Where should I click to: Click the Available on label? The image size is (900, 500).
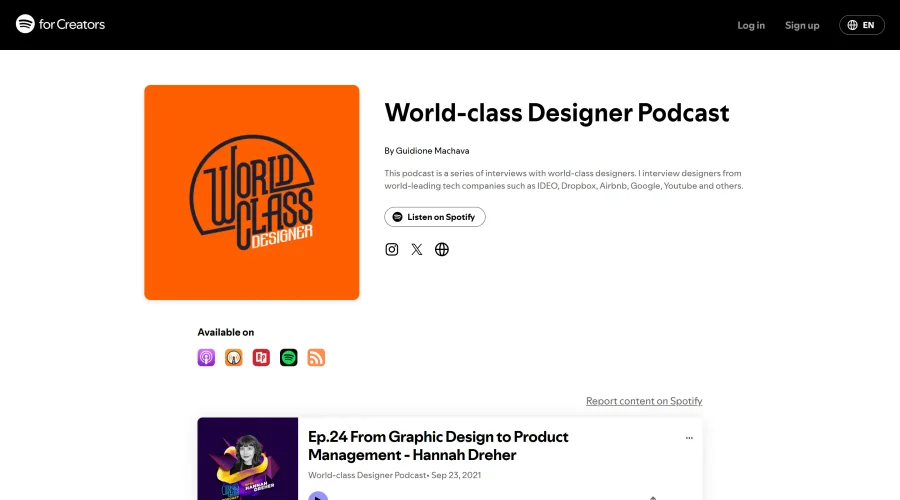tap(226, 332)
